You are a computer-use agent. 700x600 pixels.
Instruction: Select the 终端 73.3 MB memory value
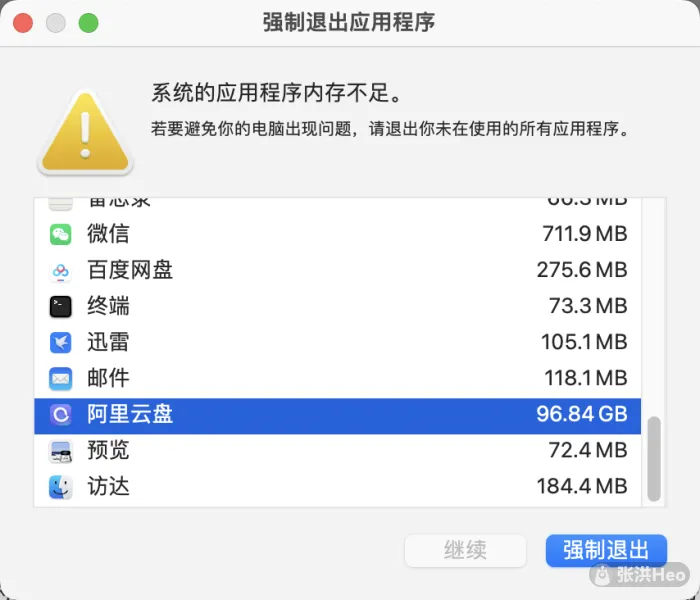coord(588,306)
